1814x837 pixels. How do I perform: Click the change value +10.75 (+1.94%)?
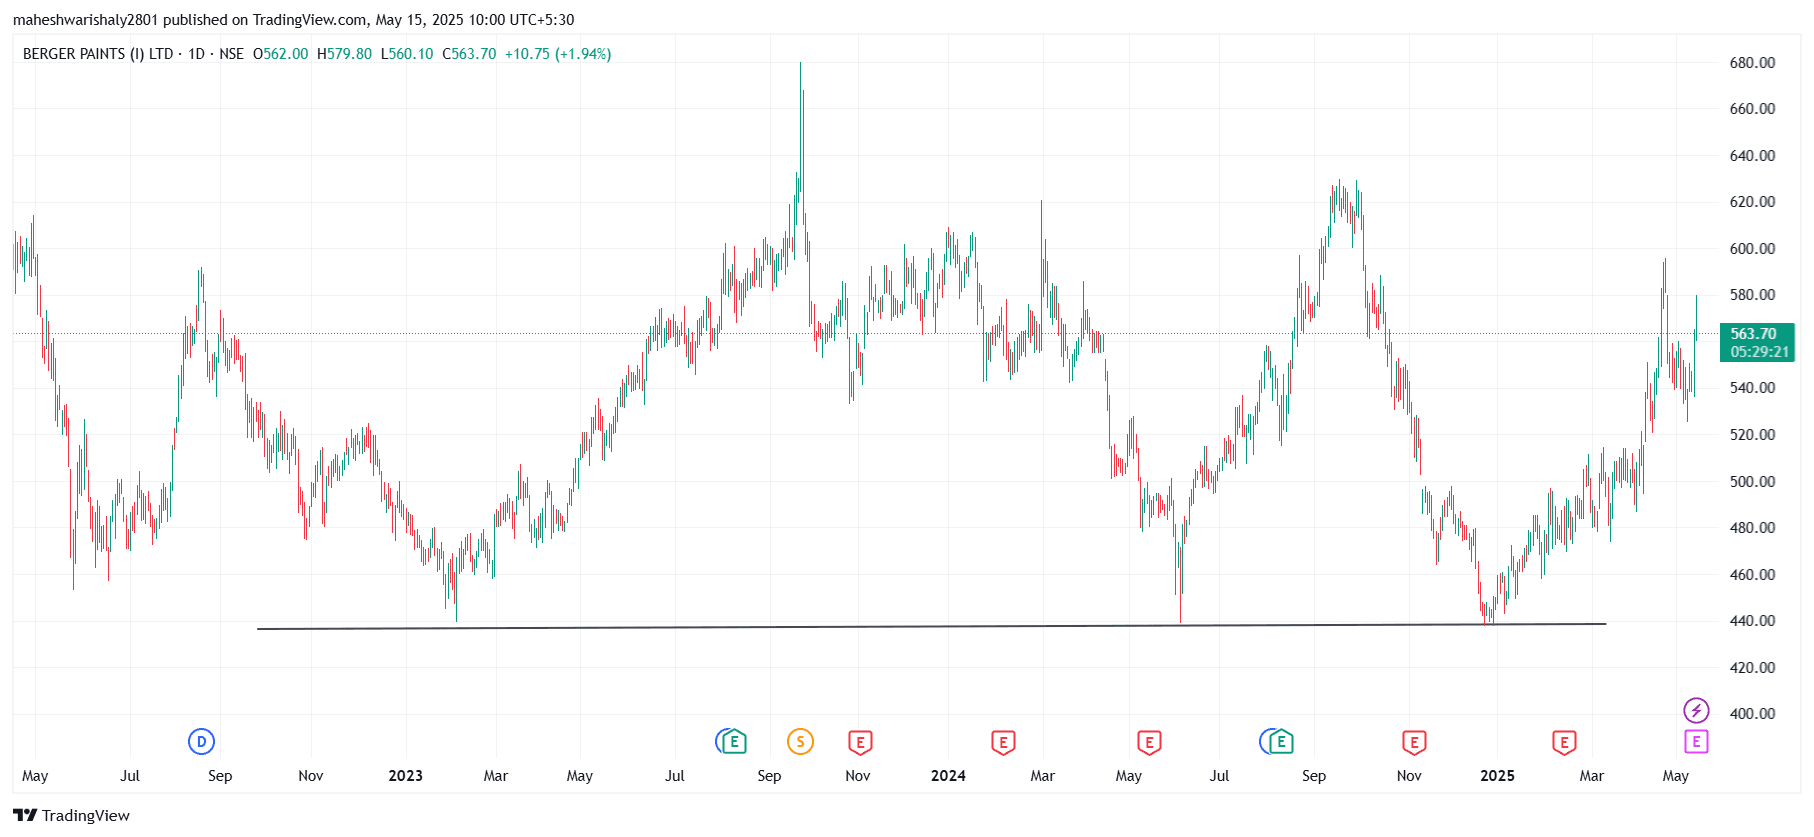coord(558,54)
